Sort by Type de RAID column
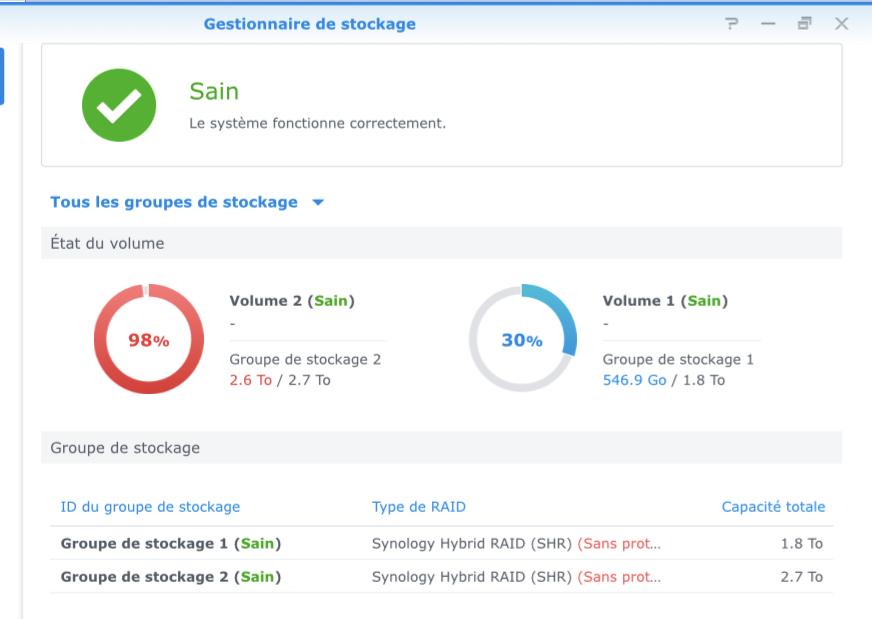This screenshot has width=872, height=619. [419, 507]
